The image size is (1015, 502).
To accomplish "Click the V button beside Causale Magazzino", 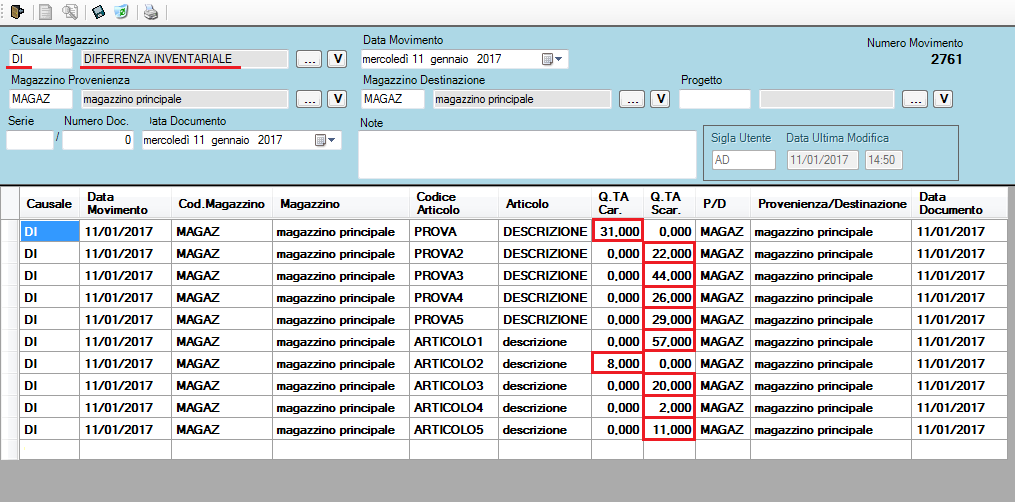I will tap(337, 59).
